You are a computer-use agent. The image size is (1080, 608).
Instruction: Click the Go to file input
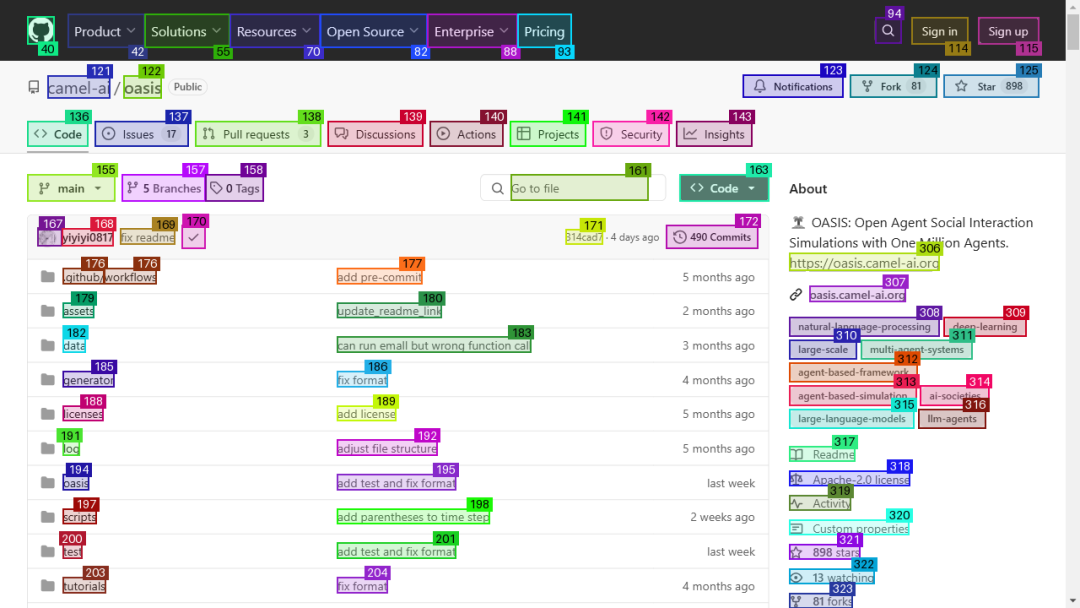tap(579, 188)
